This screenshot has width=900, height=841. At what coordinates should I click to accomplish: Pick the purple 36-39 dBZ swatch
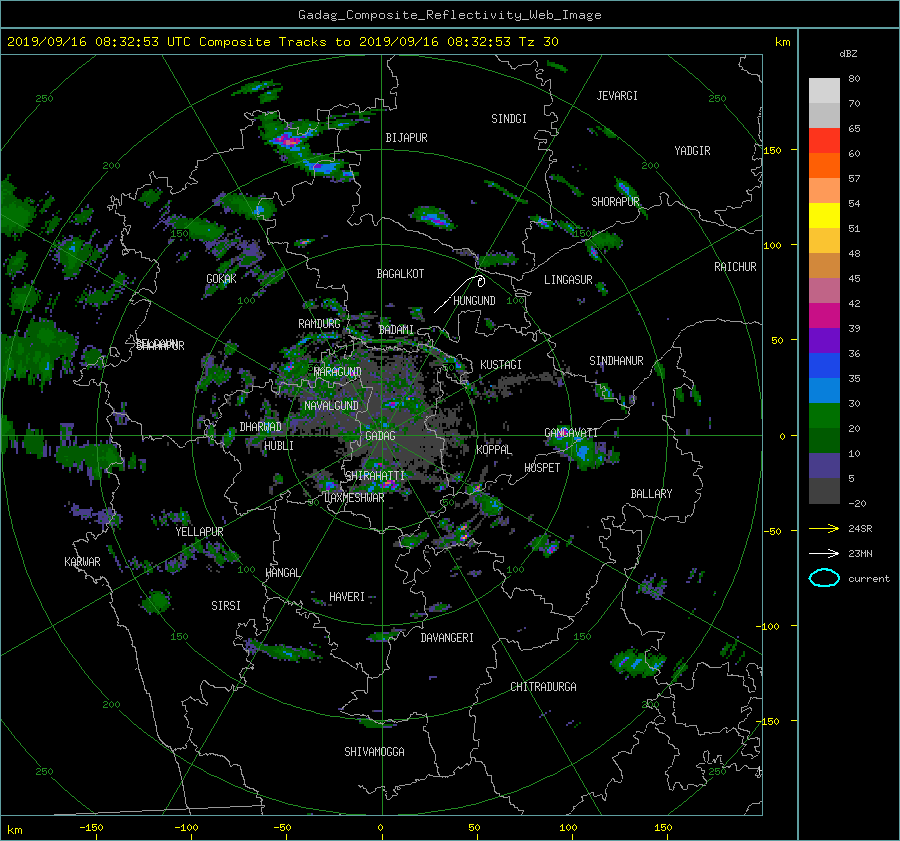(x=824, y=340)
